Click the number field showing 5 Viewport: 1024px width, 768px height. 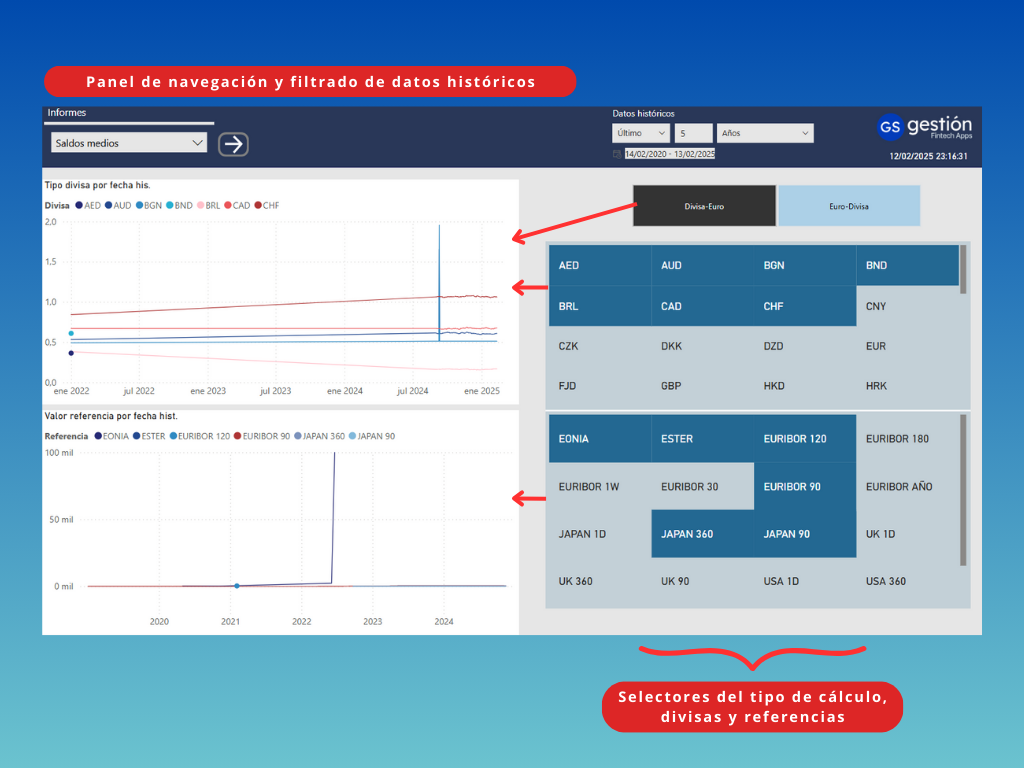[694, 133]
